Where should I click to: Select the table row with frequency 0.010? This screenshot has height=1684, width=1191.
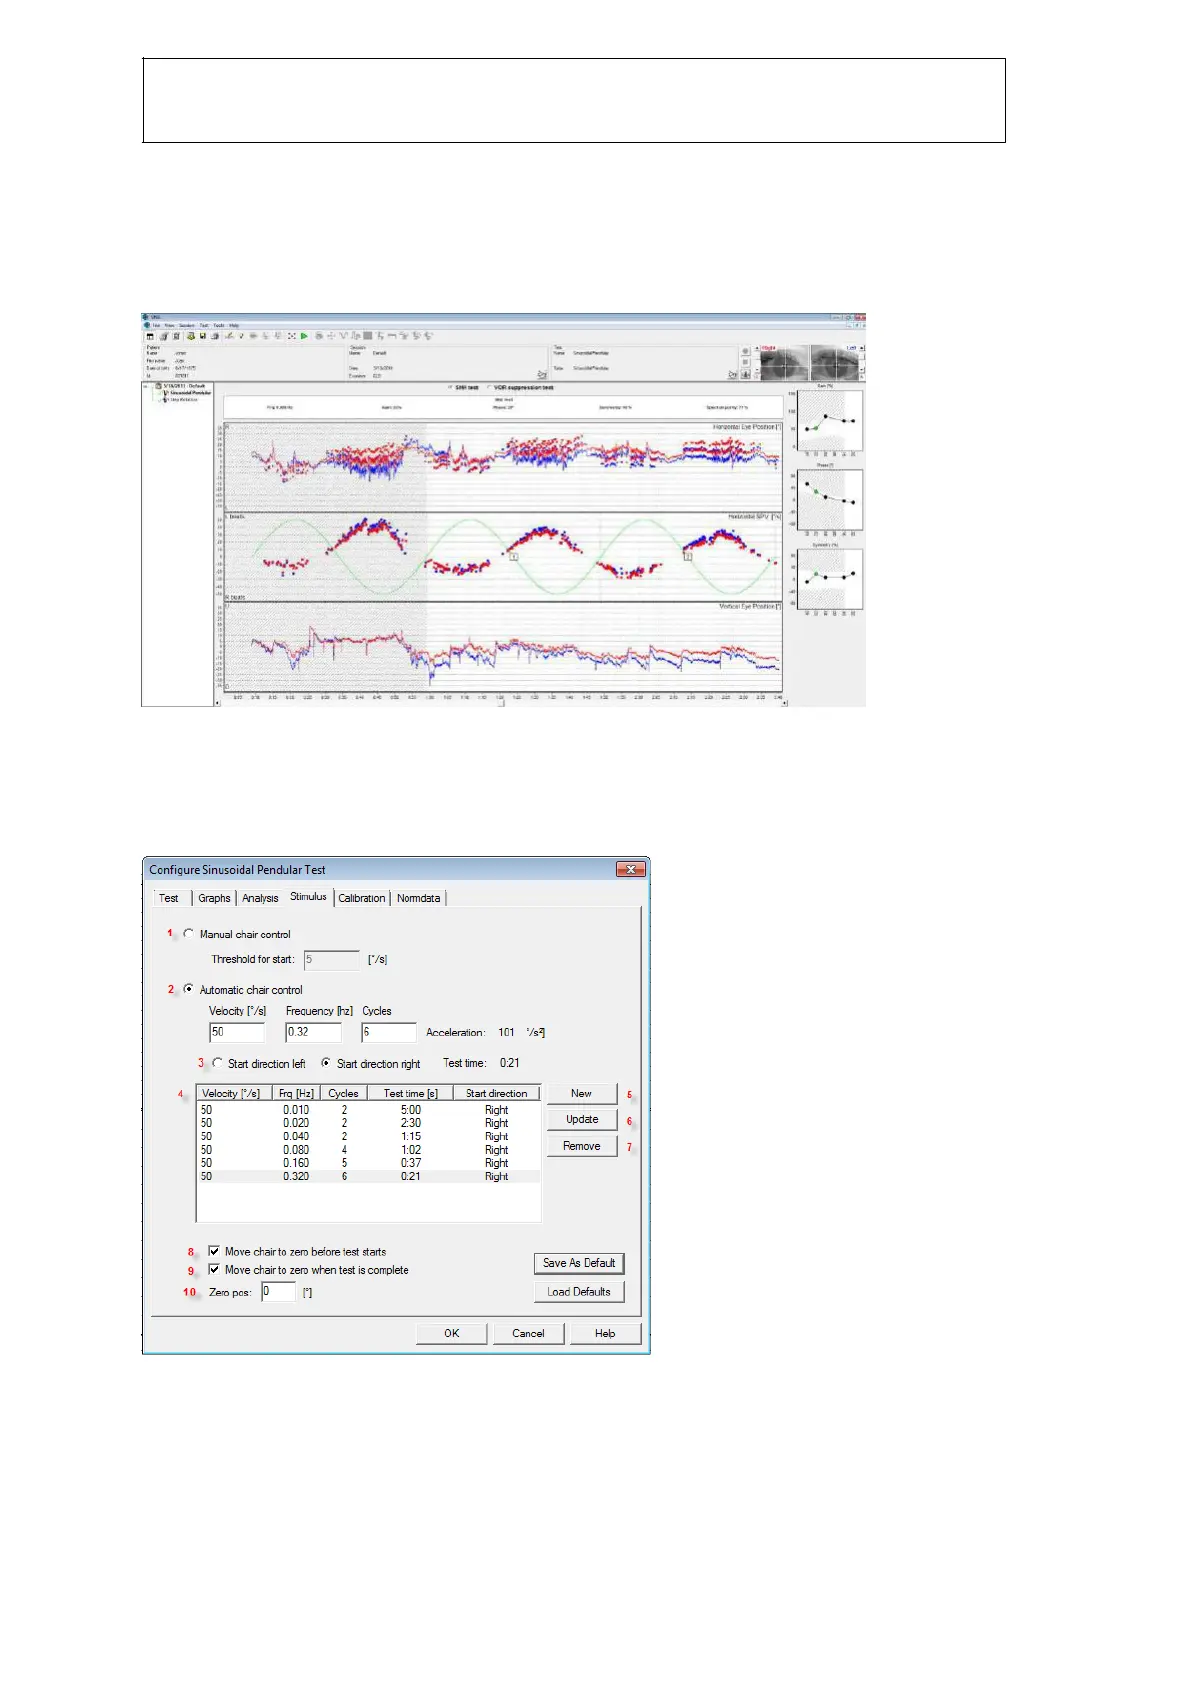pyautogui.click(x=368, y=1110)
